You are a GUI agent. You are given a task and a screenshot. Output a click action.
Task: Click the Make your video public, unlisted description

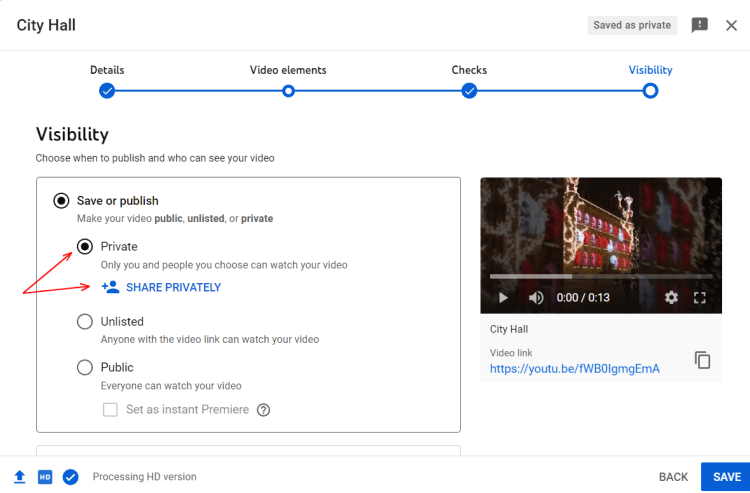pyautogui.click(x=175, y=219)
